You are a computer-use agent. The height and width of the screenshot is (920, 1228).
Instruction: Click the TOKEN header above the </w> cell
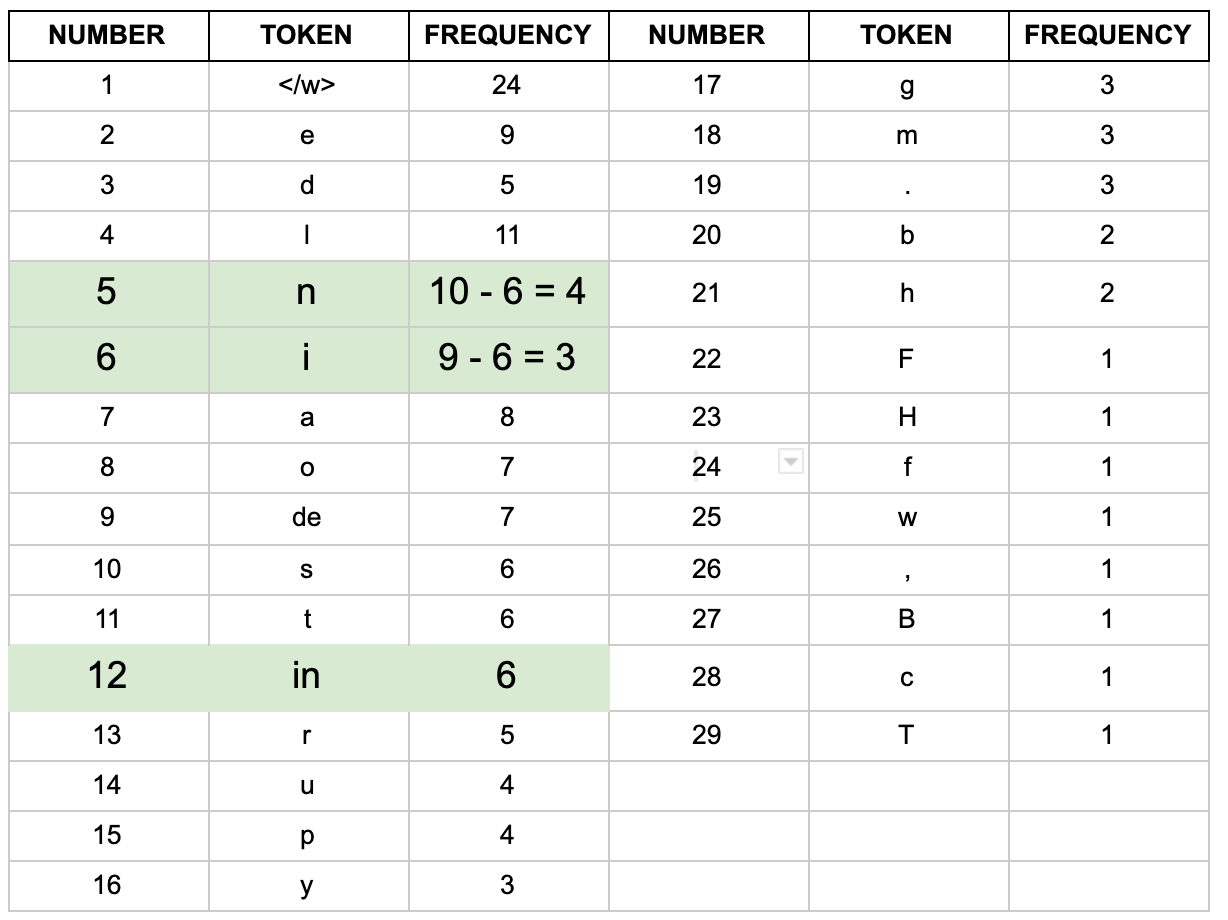[307, 35]
